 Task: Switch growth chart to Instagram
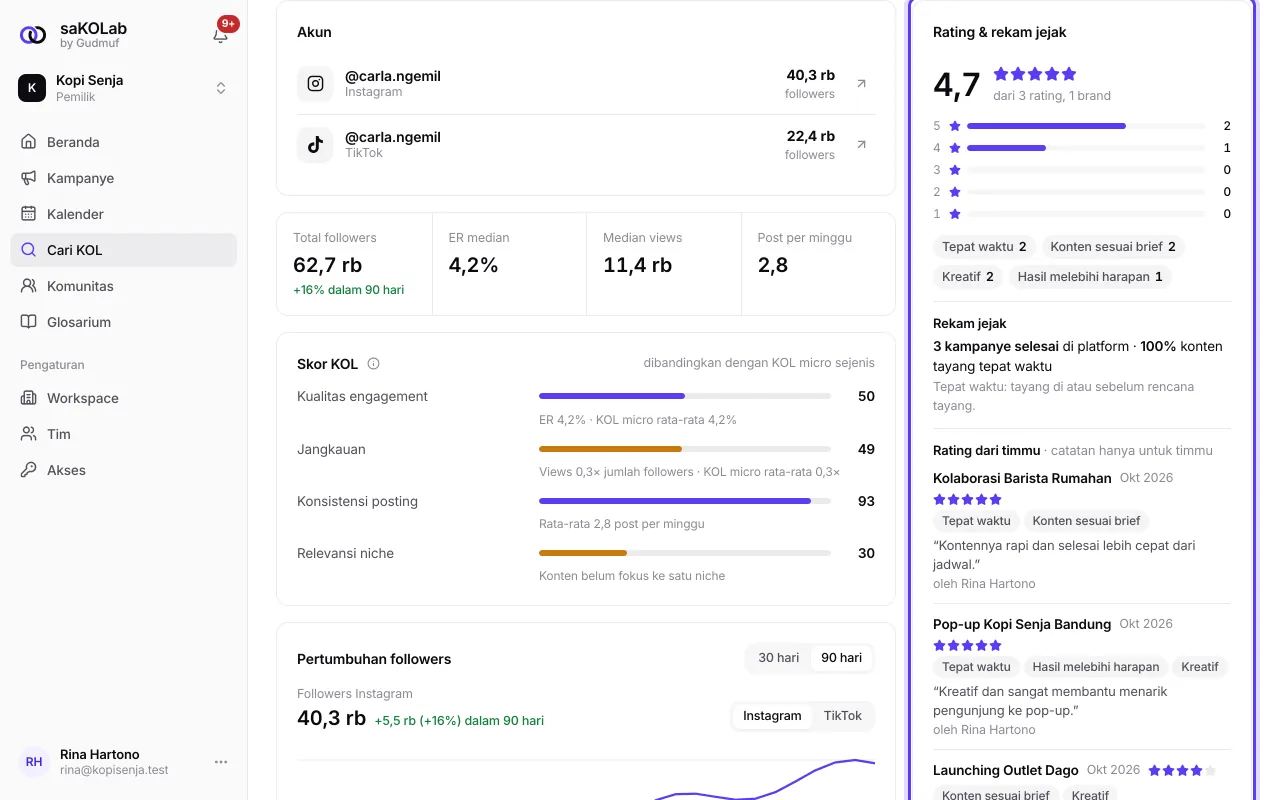[772, 716]
